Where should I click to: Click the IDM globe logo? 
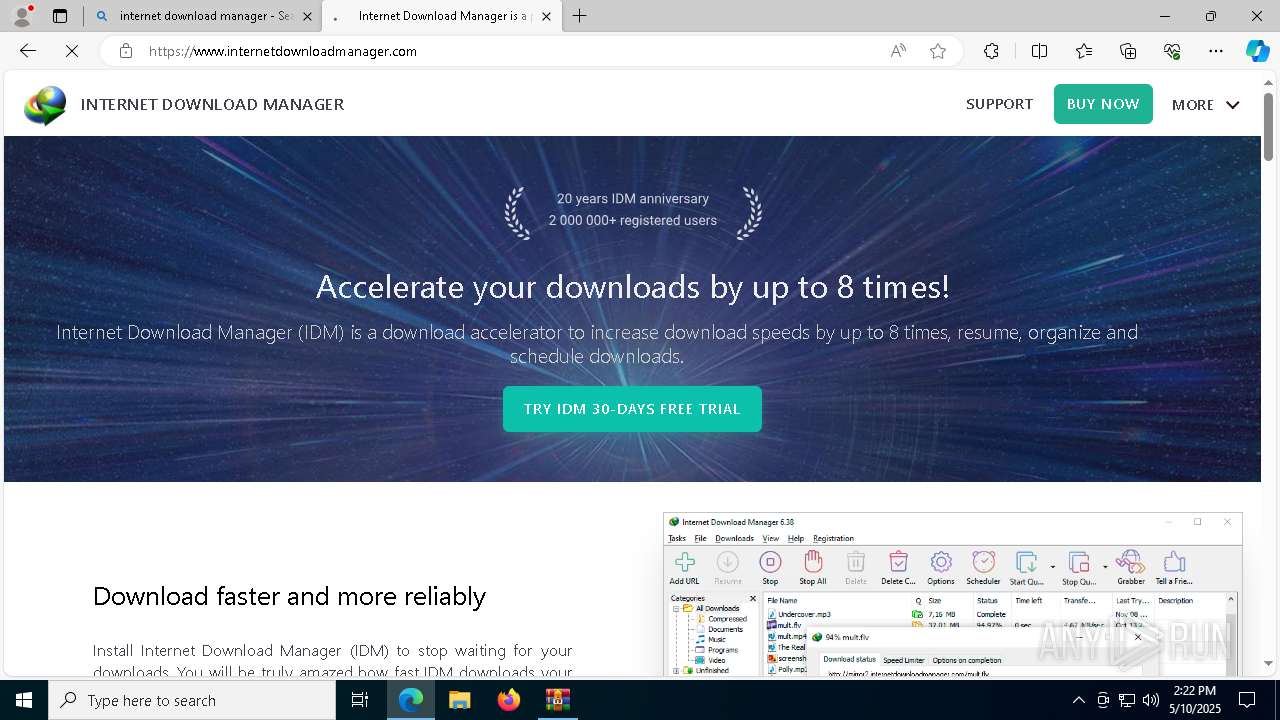pyautogui.click(x=46, y=105)
